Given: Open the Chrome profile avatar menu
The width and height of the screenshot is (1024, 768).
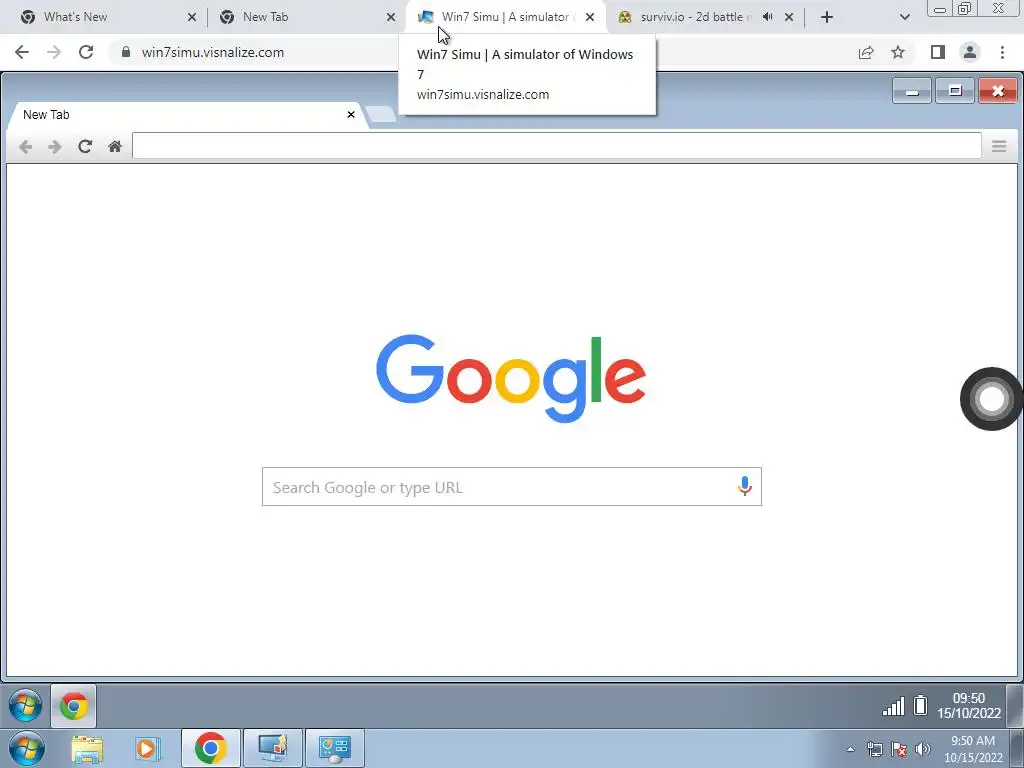Looking at the screenshot, I should pyautogui.click(x=970, y=52).
